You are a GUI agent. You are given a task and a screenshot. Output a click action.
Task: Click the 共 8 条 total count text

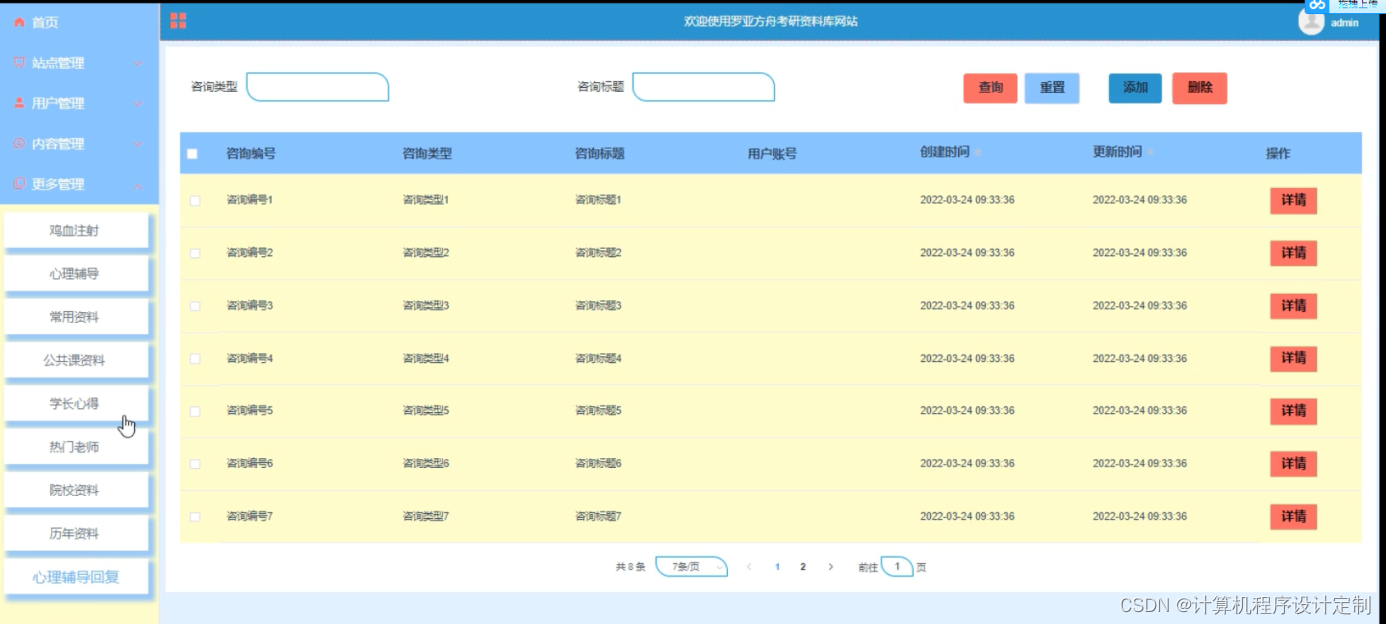[630, 567]
